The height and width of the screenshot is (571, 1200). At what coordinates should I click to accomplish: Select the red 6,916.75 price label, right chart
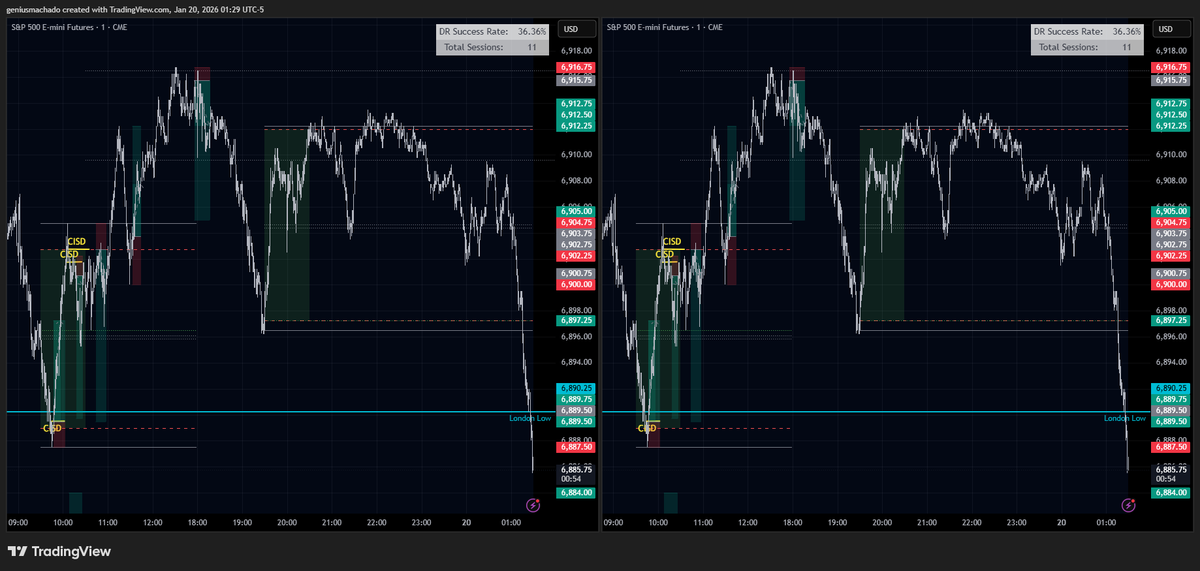(1171, 68)
